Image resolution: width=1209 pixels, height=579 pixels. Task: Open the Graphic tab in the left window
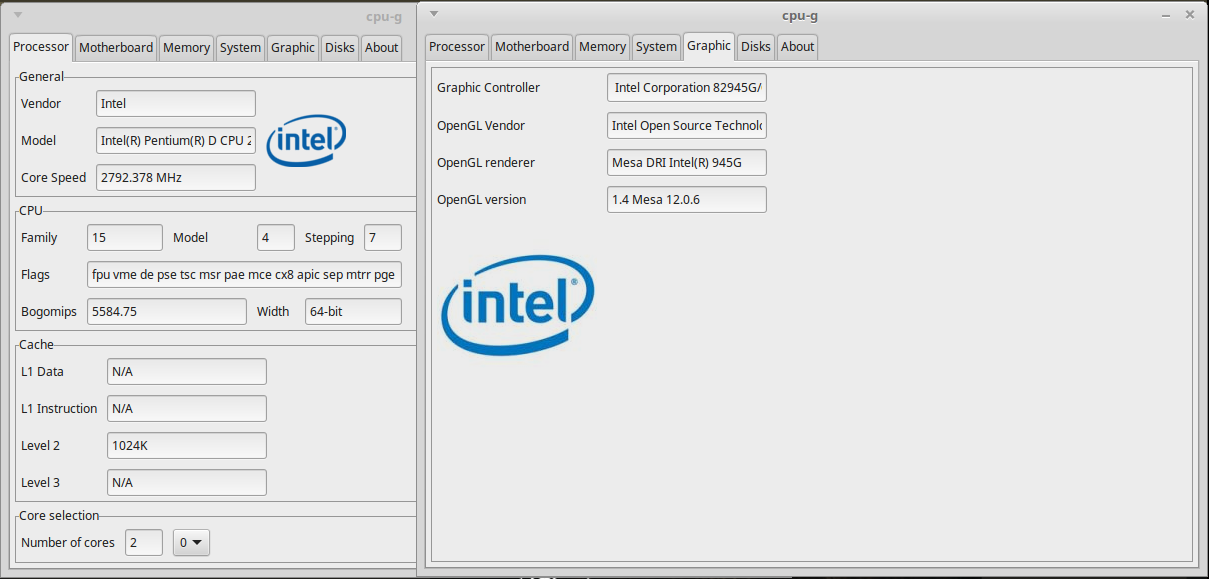coord(293,47)
